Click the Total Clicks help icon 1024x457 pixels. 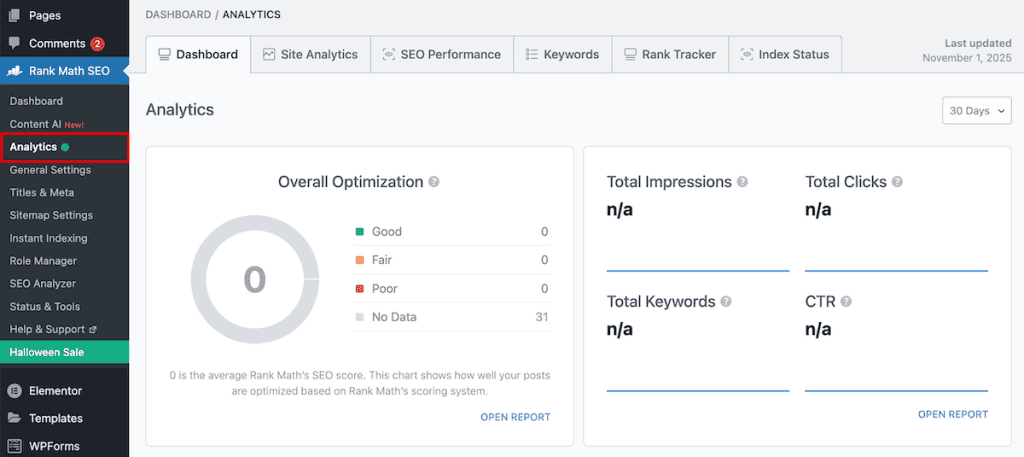897,181
